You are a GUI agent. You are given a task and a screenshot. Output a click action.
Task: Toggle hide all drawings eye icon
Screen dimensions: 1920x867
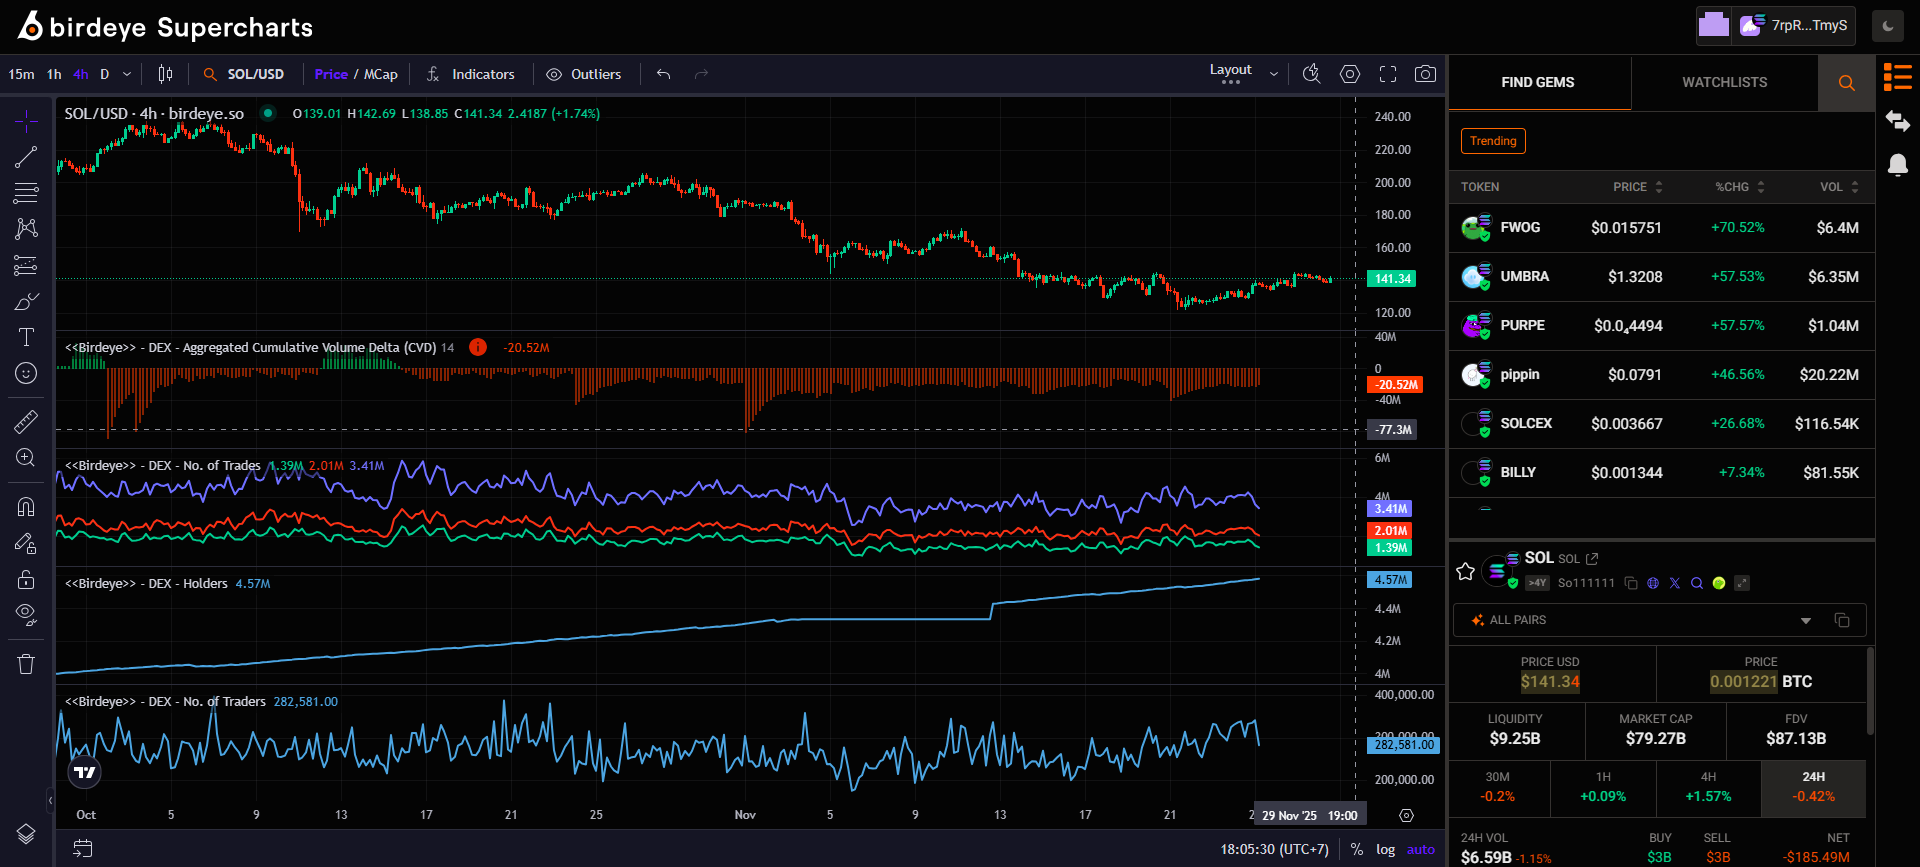pos(26,613)
